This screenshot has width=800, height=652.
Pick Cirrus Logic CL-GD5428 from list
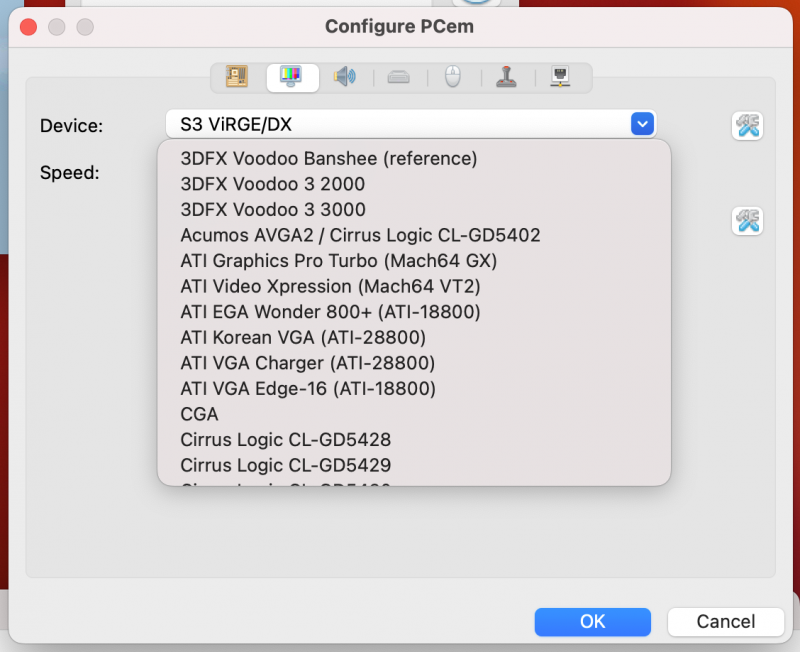coord(286,439)
